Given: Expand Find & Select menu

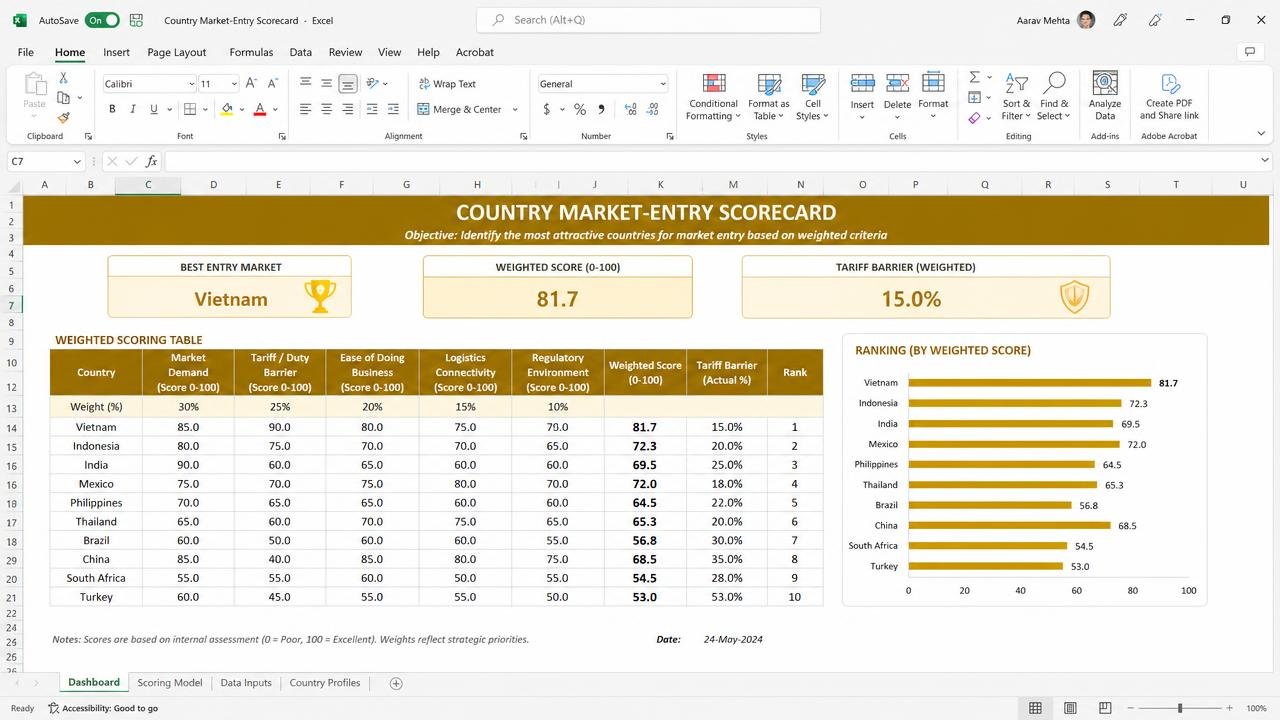Looking at the screenshot, I should [1054, 96].
